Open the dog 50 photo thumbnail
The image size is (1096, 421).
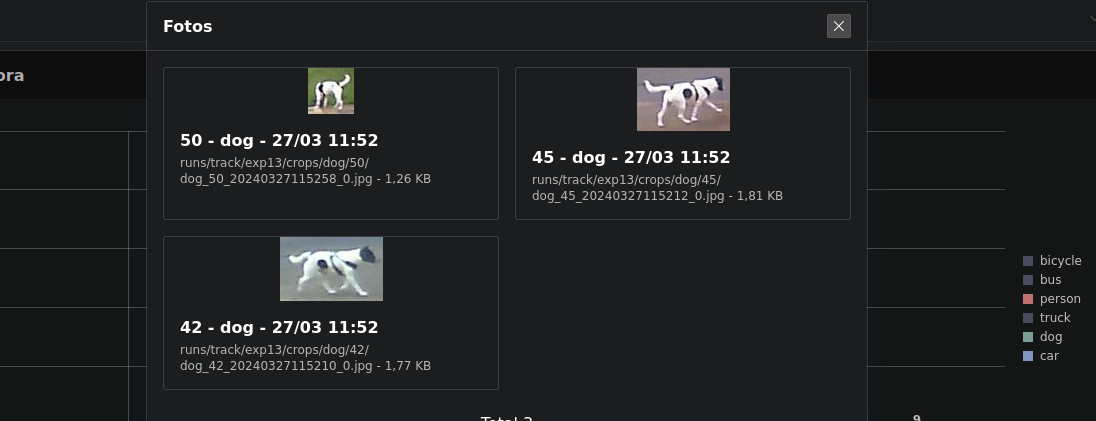(x=331, y=91)
